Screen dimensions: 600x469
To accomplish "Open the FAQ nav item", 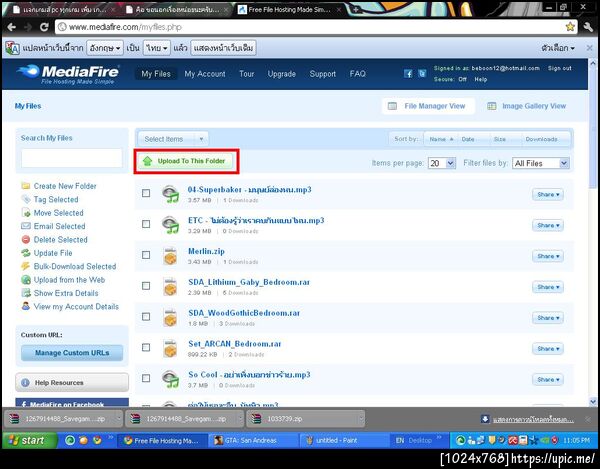I will click(x=357, y=74).
